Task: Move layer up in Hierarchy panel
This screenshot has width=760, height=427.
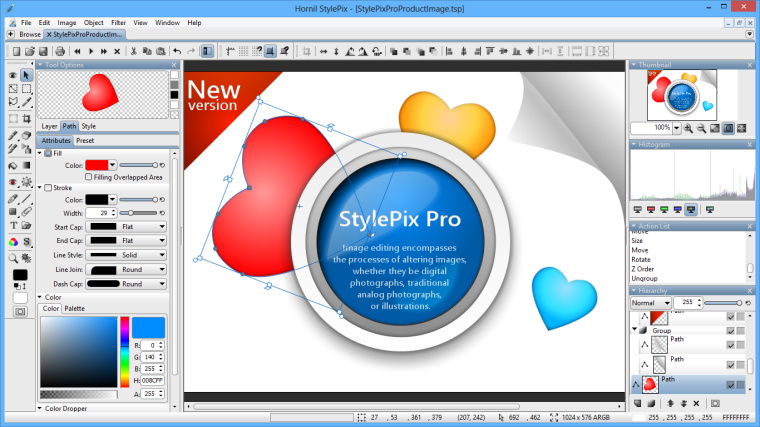Action: 670,403
